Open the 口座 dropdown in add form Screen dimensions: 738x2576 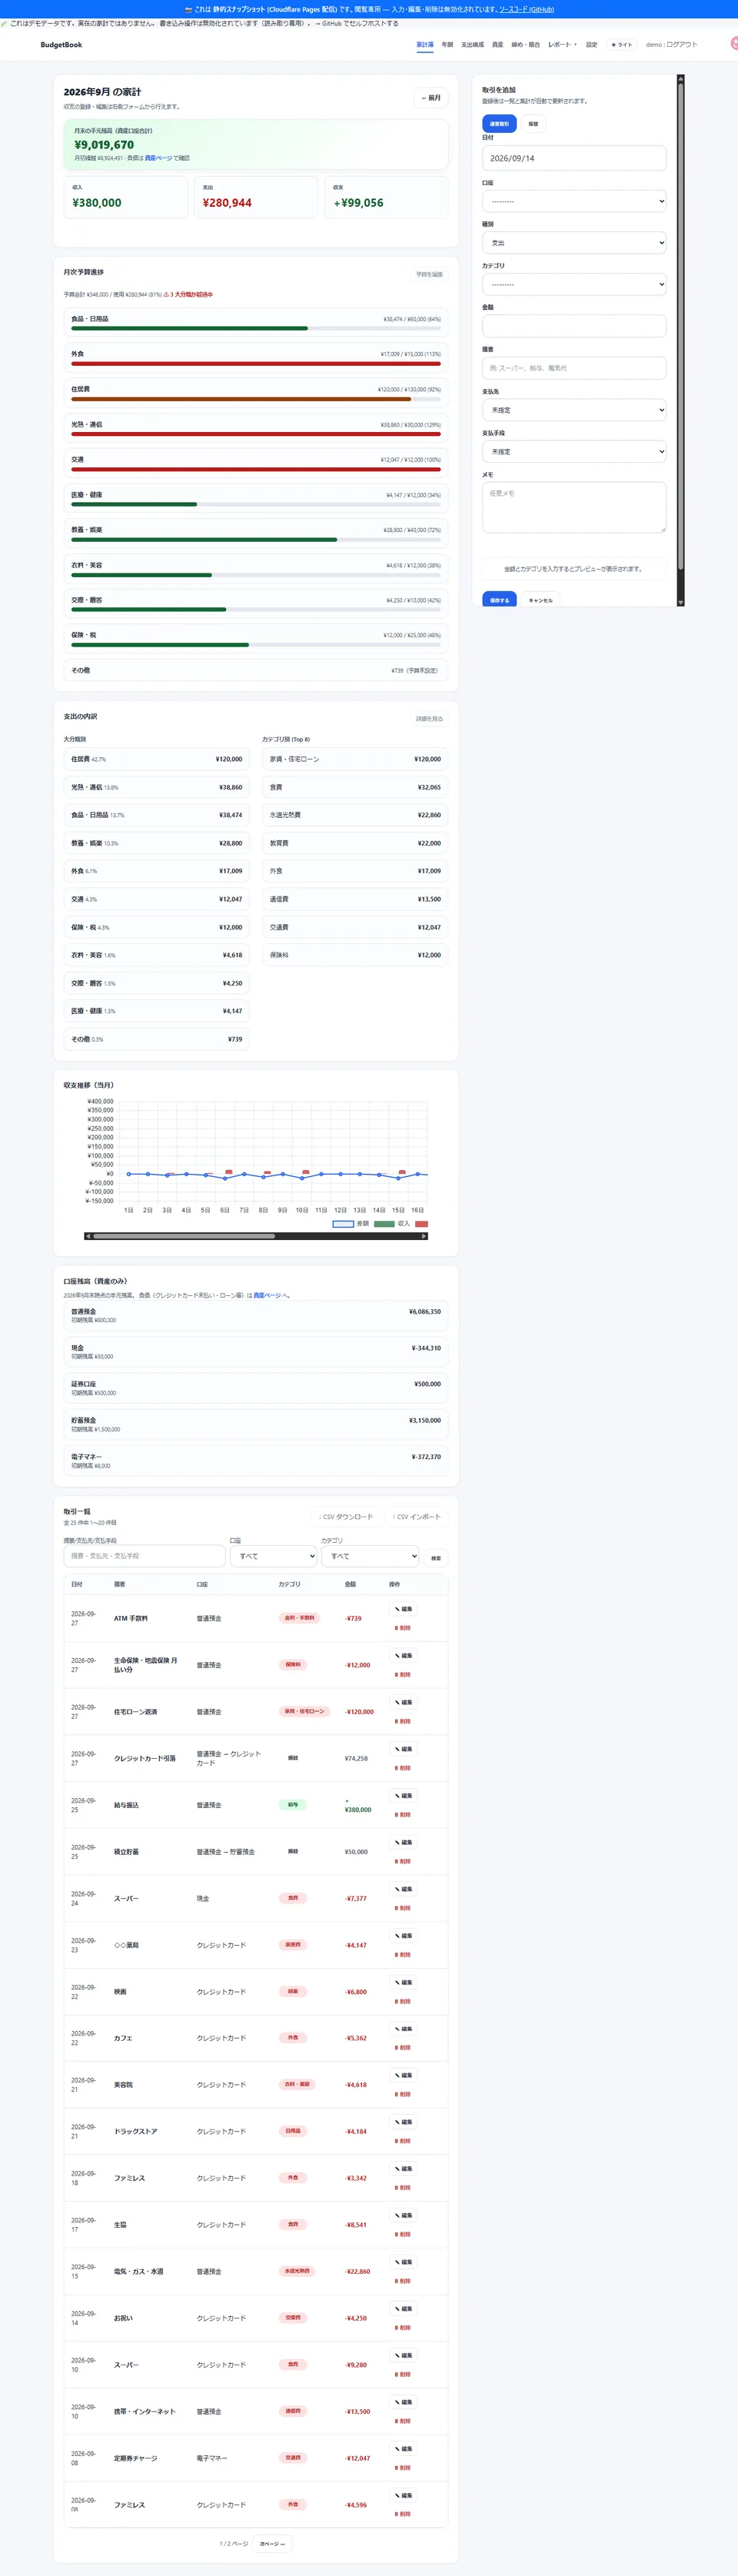pos(574,201)
